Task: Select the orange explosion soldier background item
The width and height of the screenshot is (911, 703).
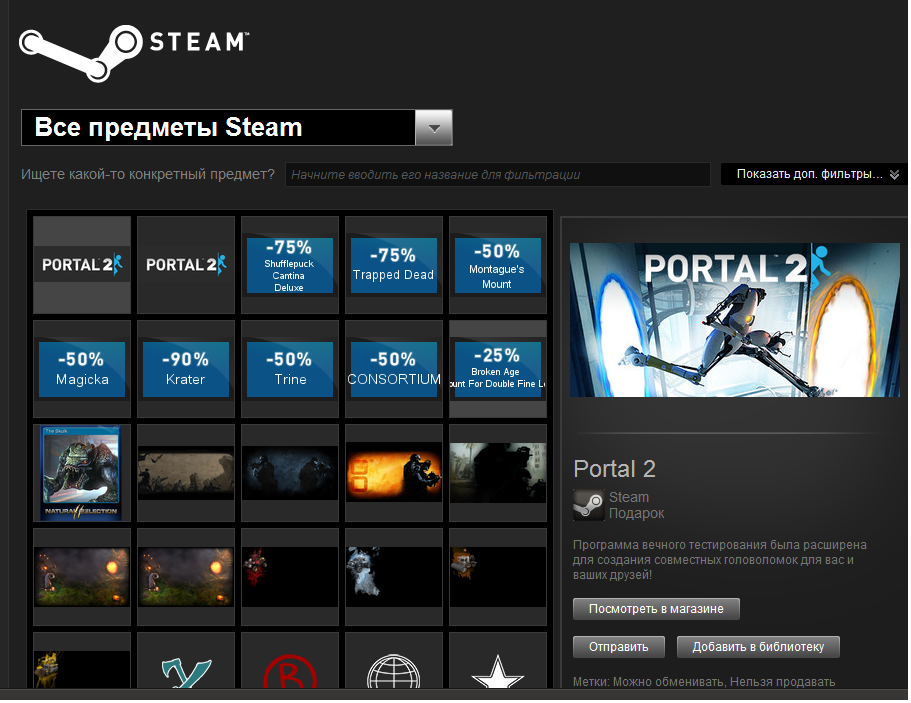Action: [394, 473]
